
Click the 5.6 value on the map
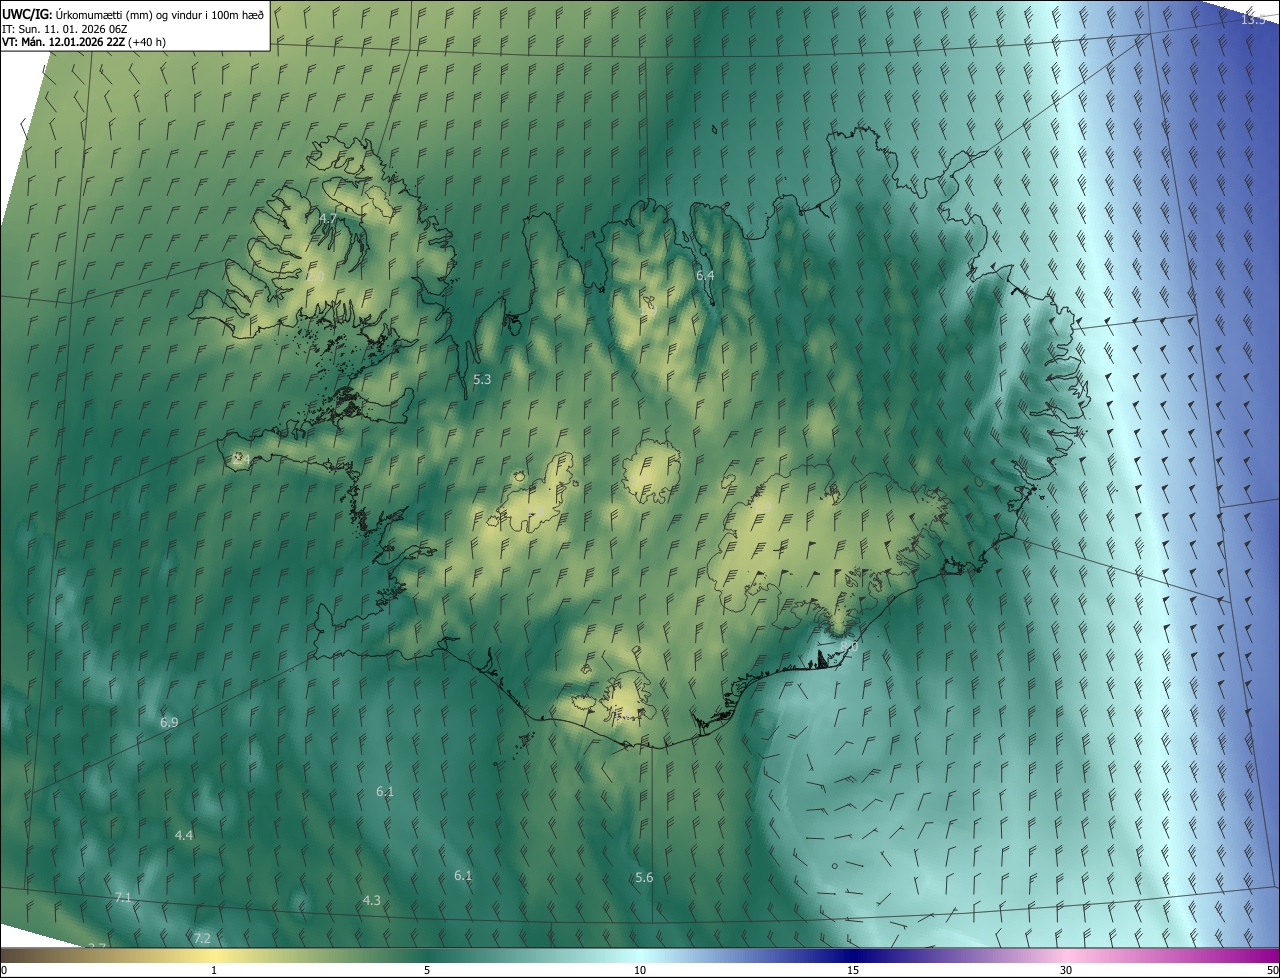644,877
